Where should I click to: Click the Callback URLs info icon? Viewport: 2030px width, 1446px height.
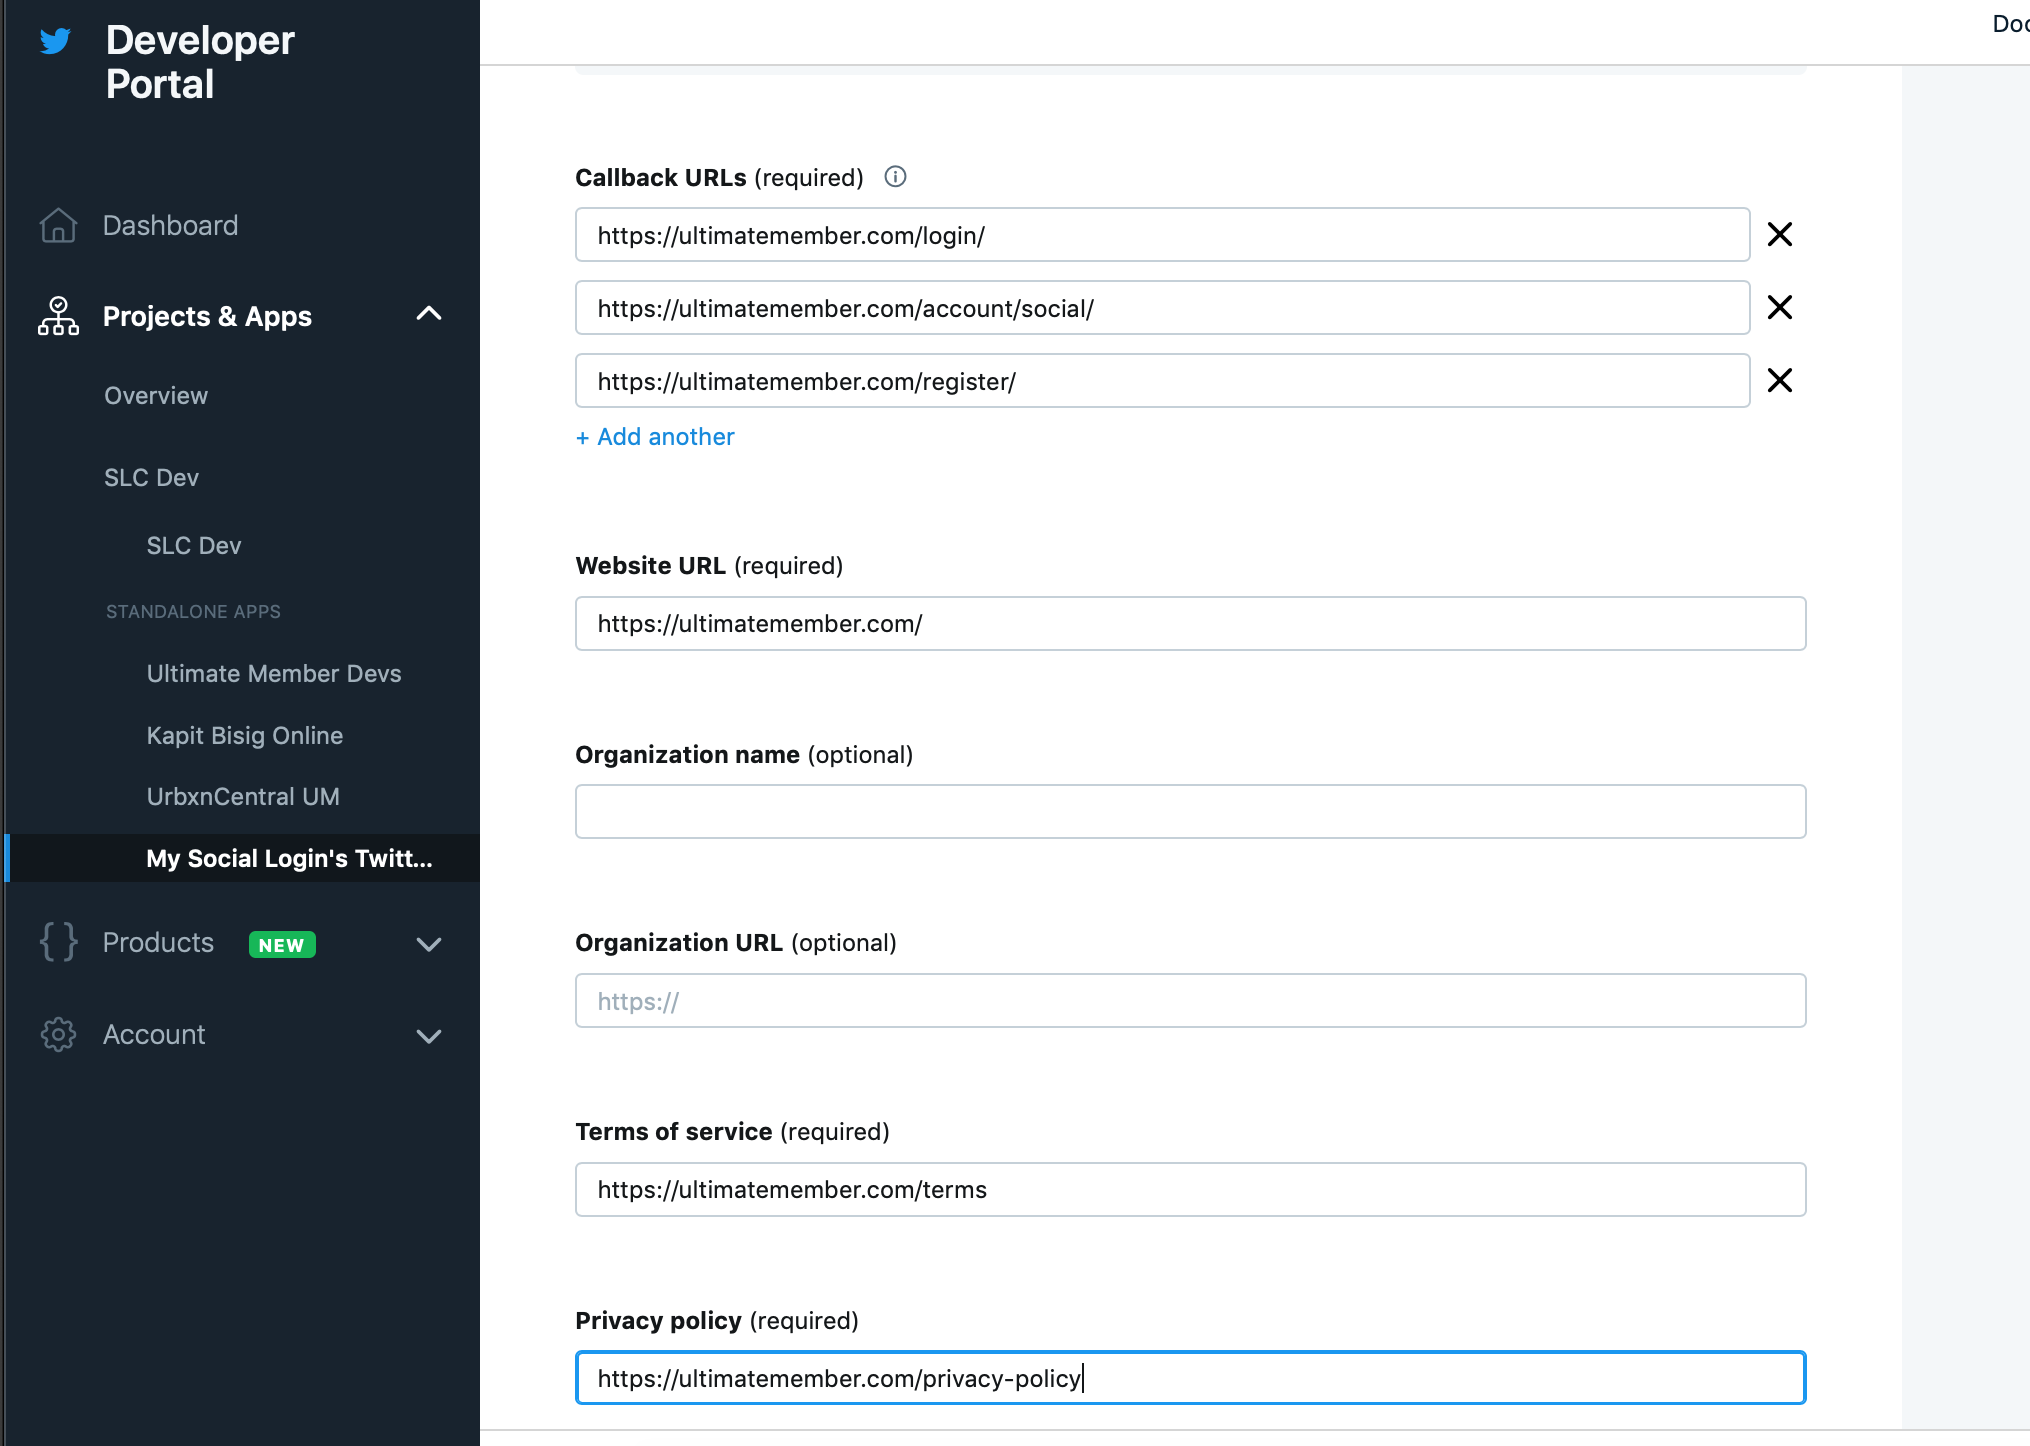tap(895, 177)
